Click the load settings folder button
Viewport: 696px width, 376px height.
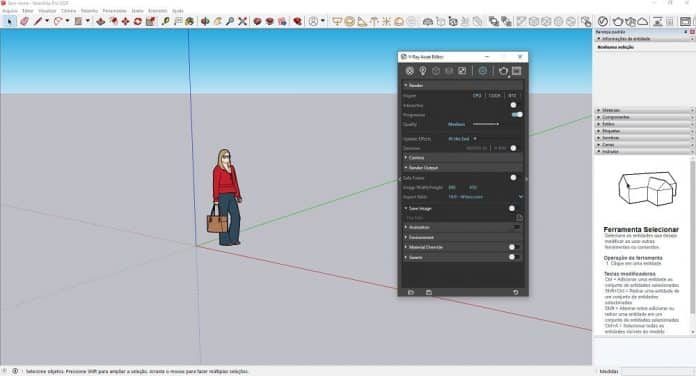[x=411, y=293]
